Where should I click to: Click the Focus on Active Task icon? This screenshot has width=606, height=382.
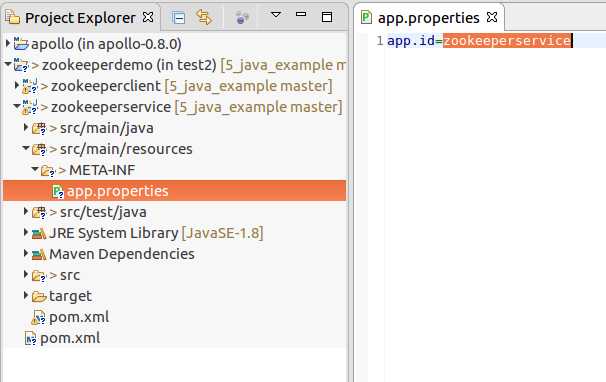pos(242,17)
